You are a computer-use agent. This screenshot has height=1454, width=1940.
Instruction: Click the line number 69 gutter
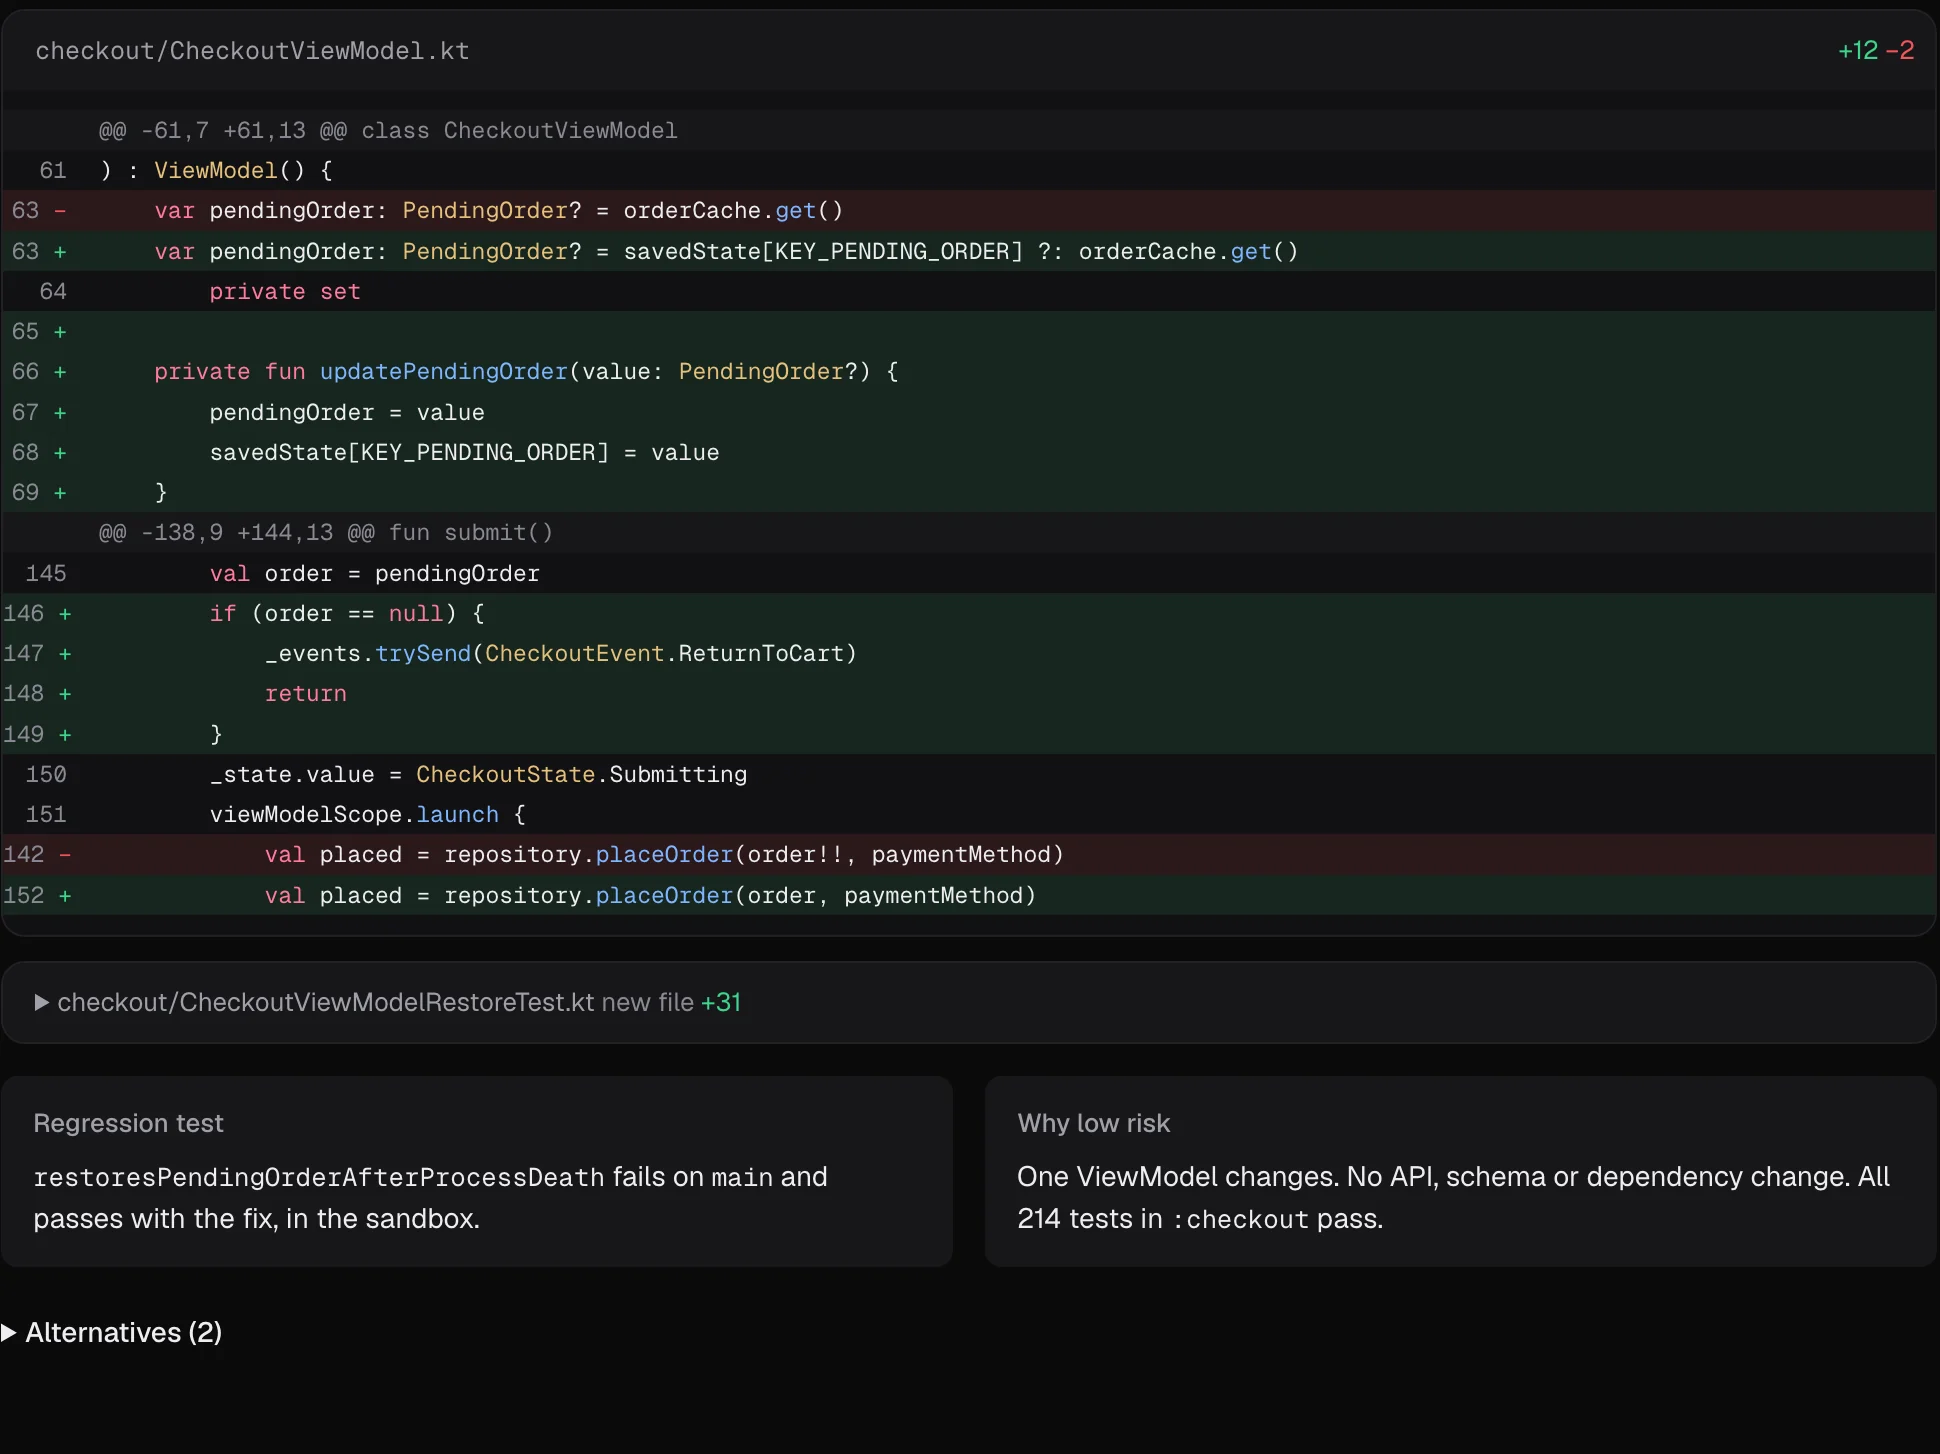tap(26, 492)
